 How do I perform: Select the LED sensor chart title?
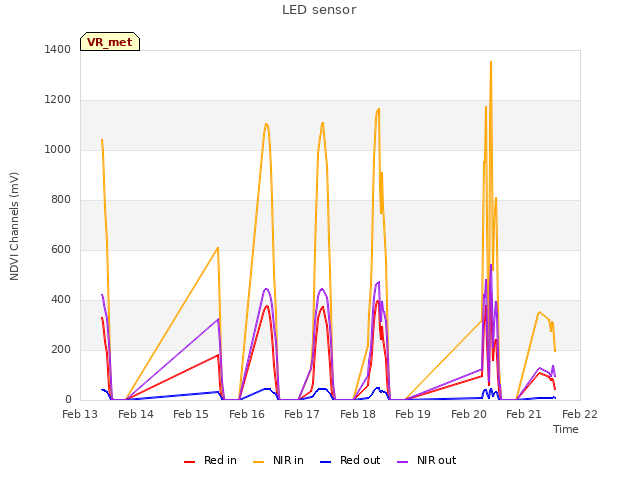coord(319,10)
